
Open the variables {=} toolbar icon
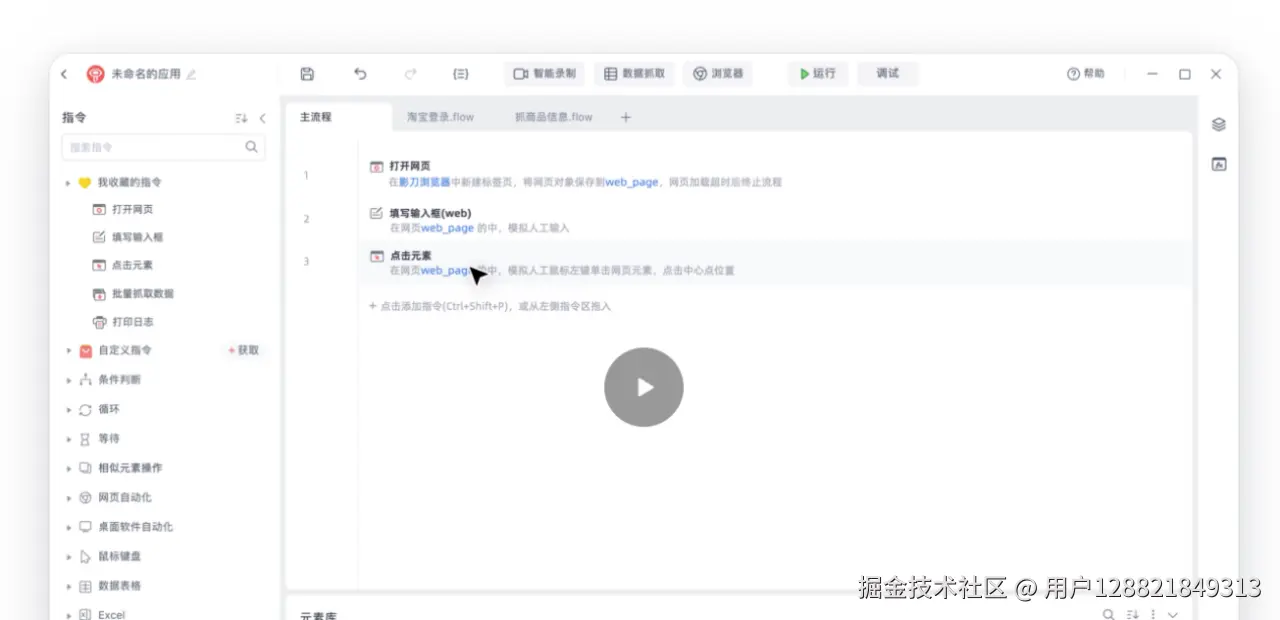click(x=461, y=74)
